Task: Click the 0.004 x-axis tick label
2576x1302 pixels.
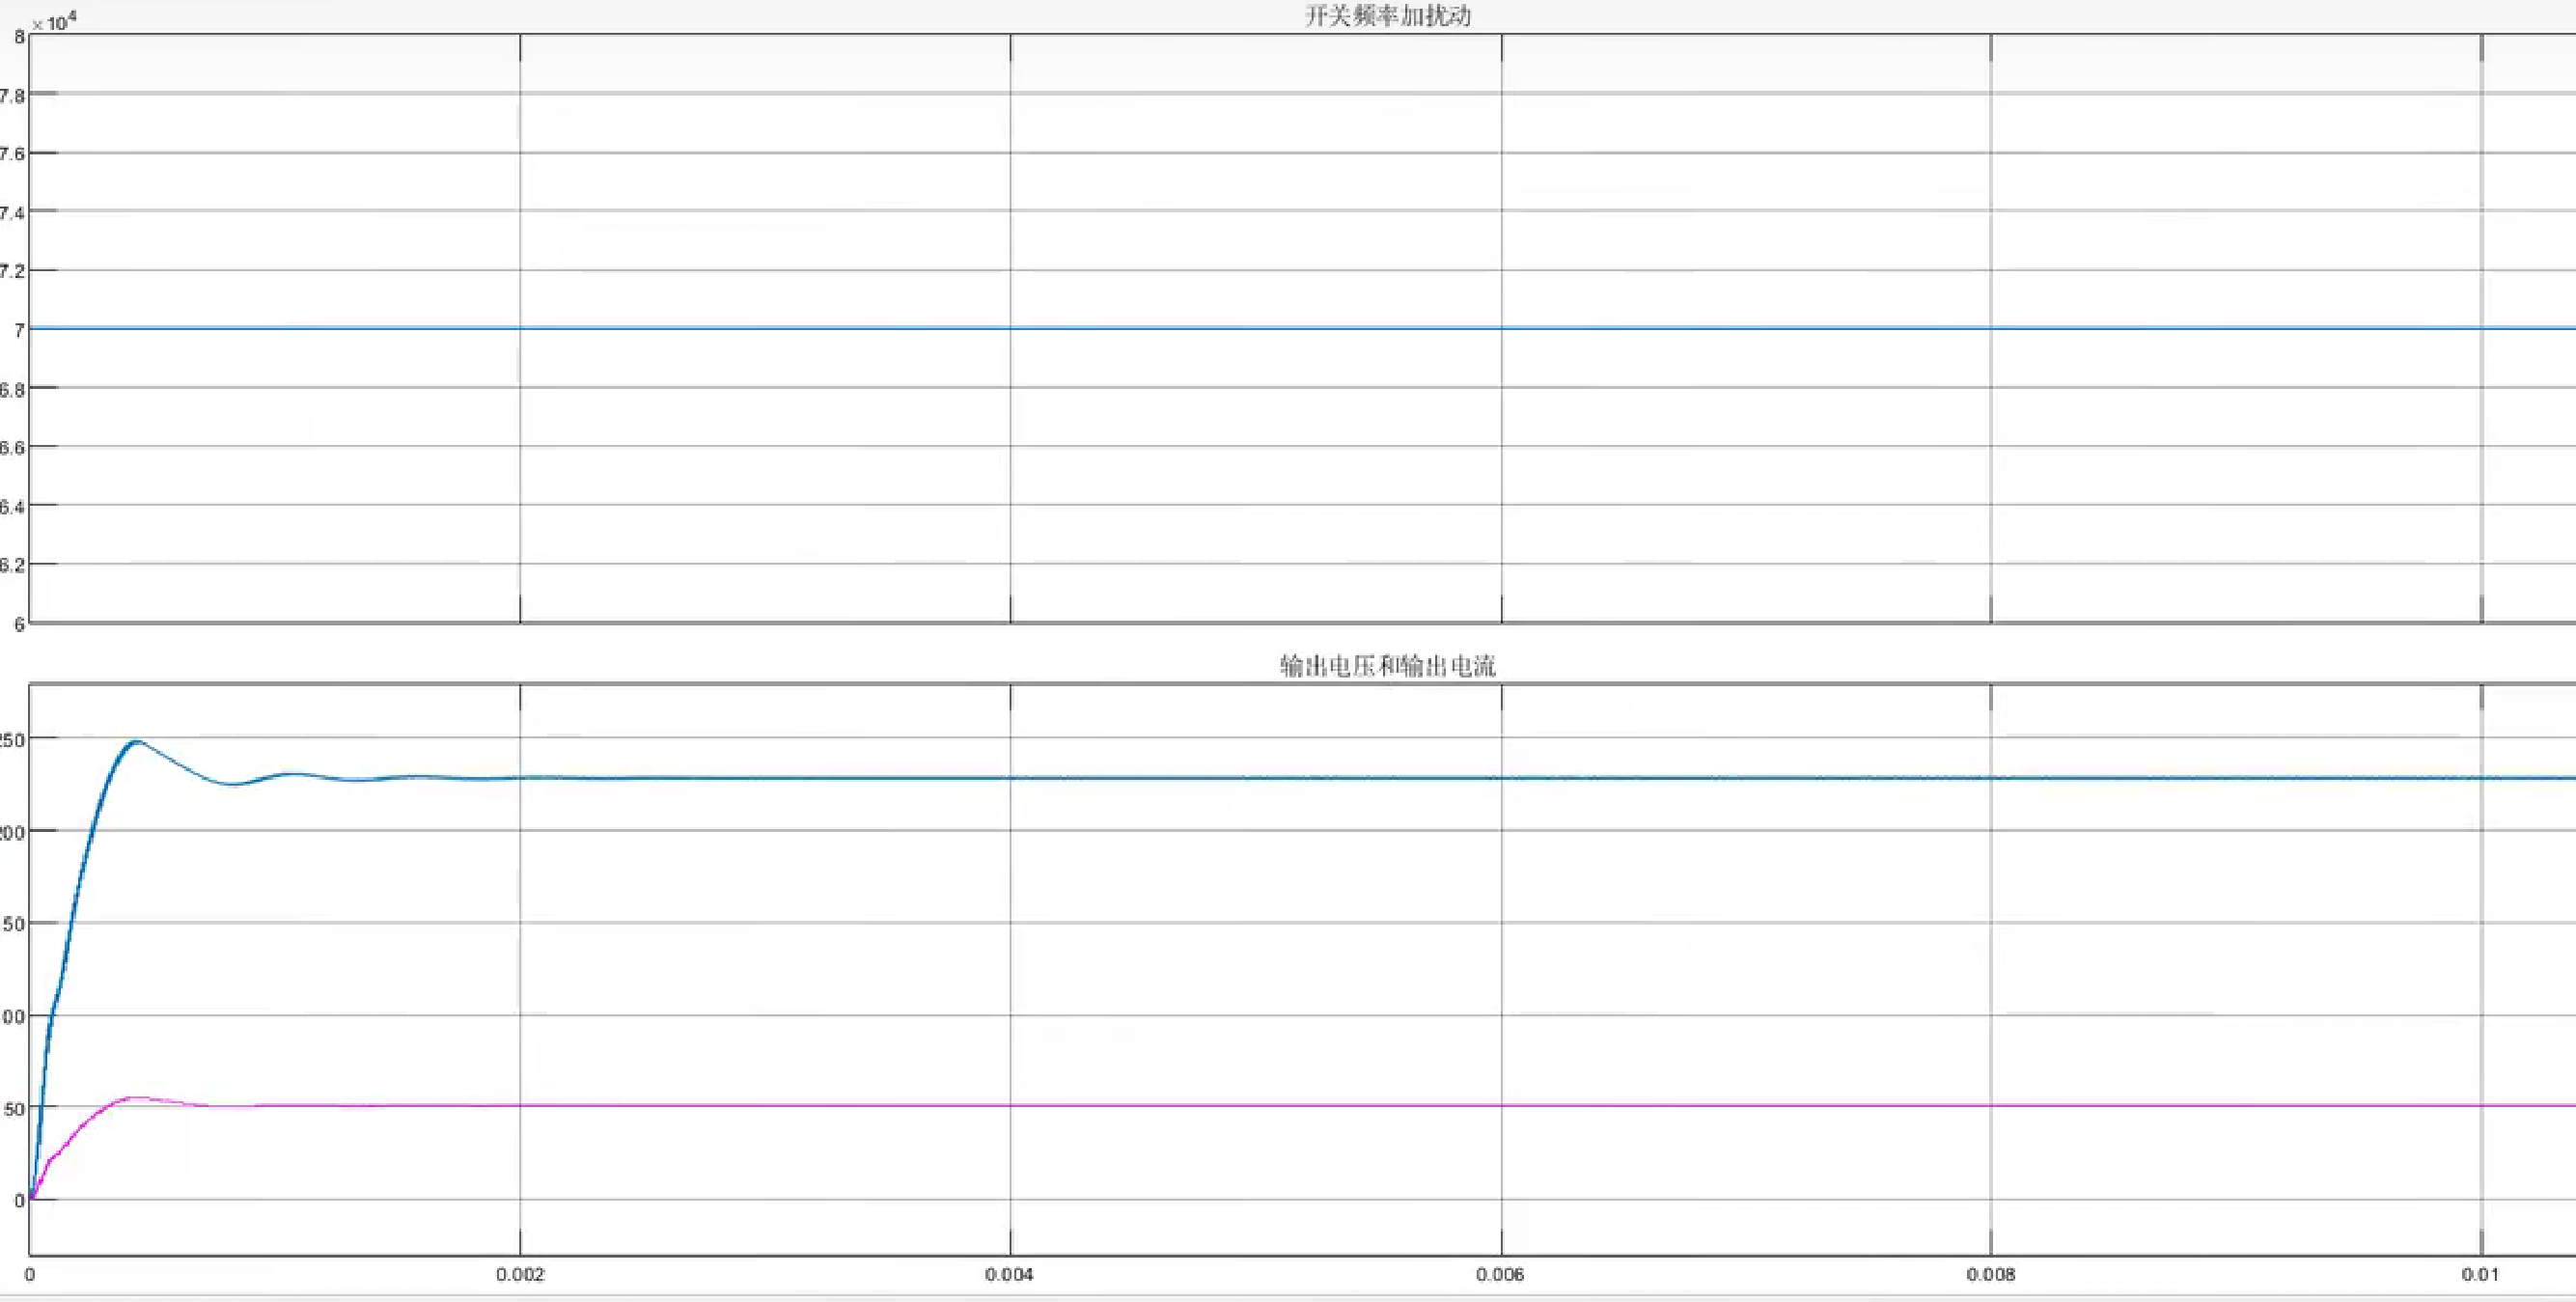Action: pyautogui.click(x=1009, y=1275)
